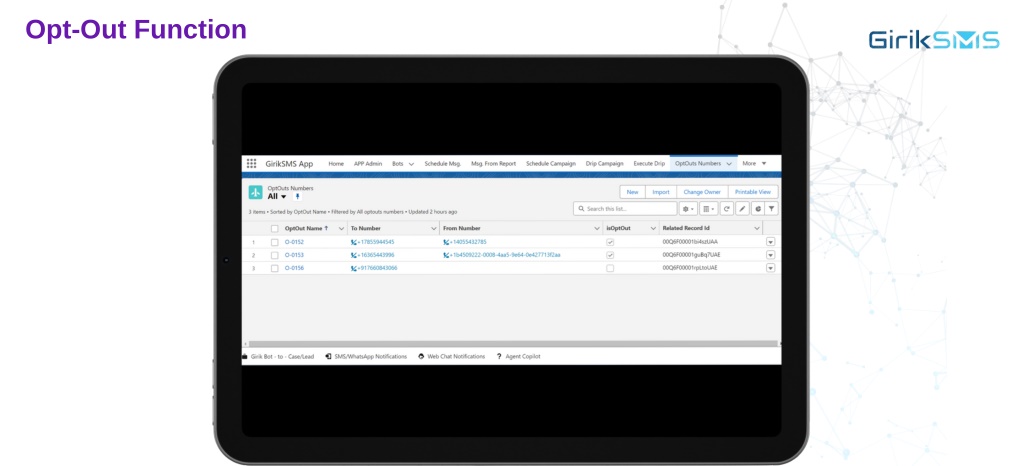This screenshot has width=1023, height=466.
Task: Click Related Record Id 00Q6F00001rpLtoUAE
Action: (x=690, y=268)
